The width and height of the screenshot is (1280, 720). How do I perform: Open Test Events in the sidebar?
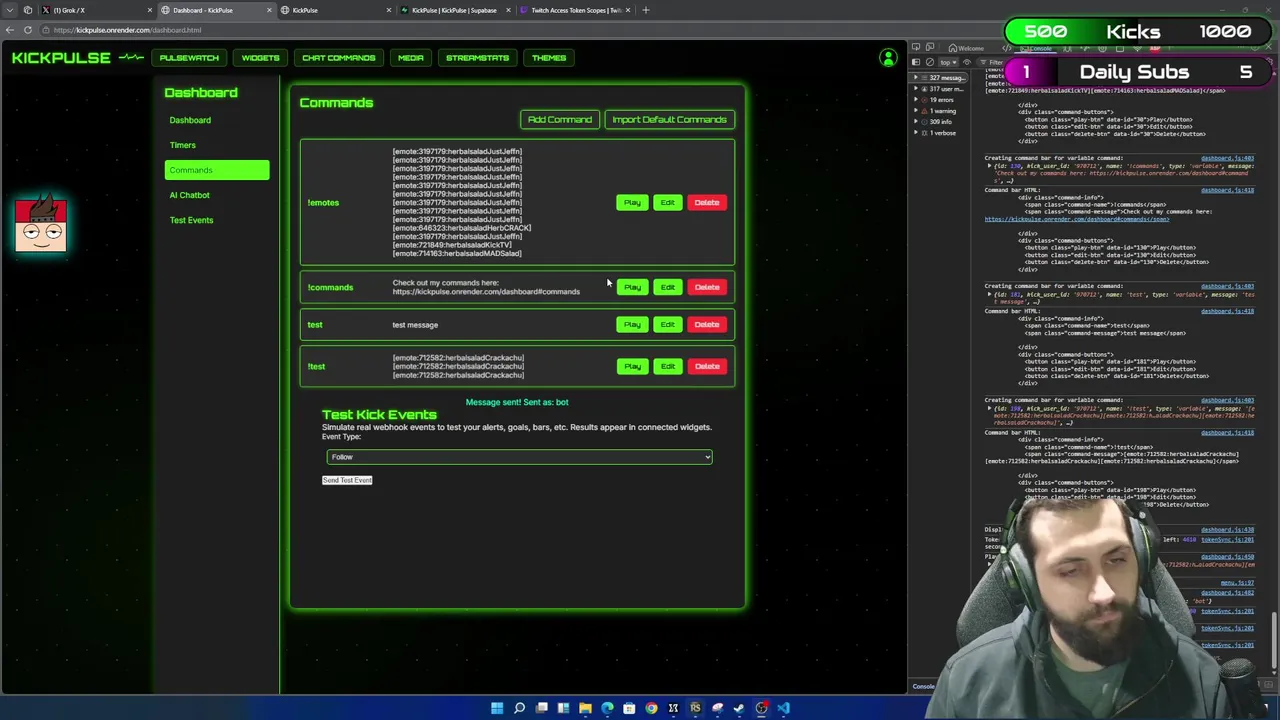click(192, 220)
